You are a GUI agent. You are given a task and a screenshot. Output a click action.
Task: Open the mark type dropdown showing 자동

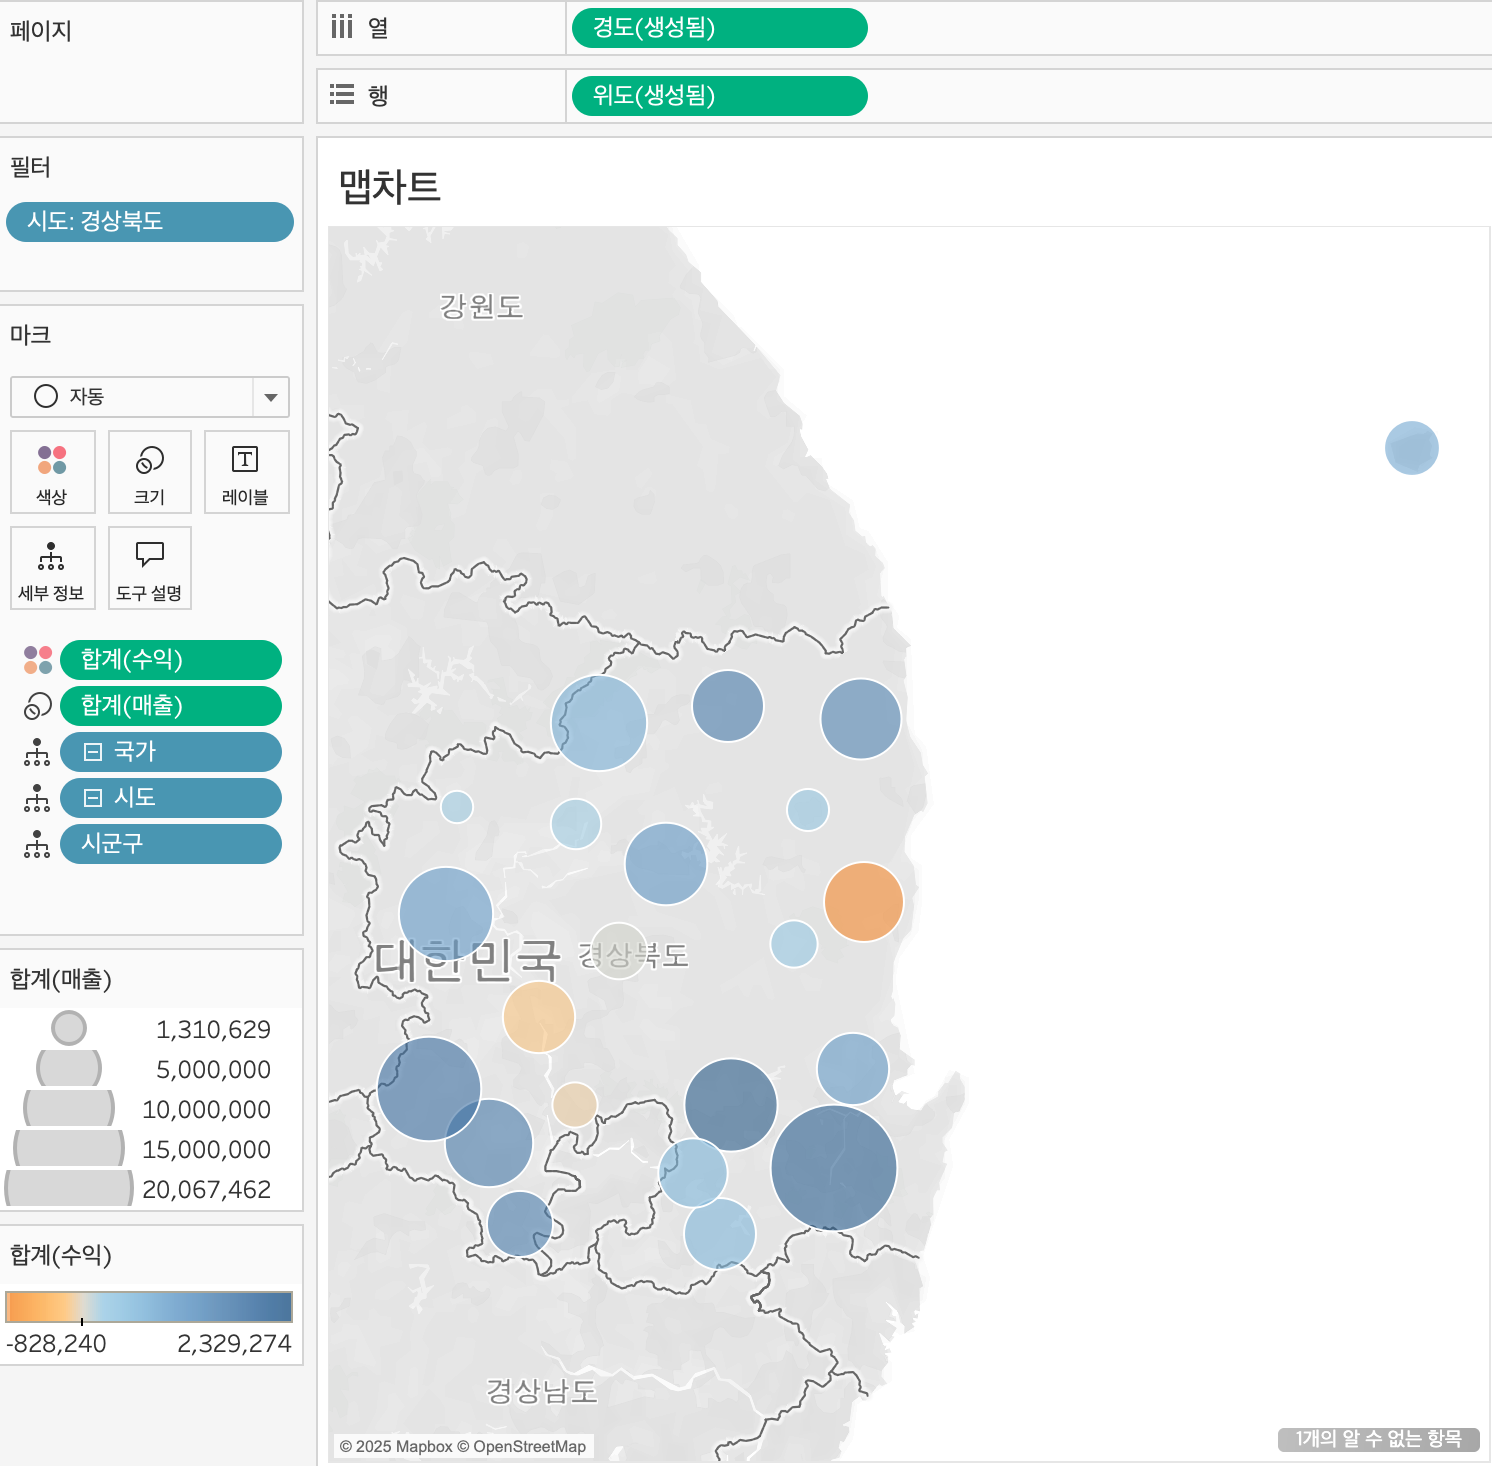tap(150, 397)
